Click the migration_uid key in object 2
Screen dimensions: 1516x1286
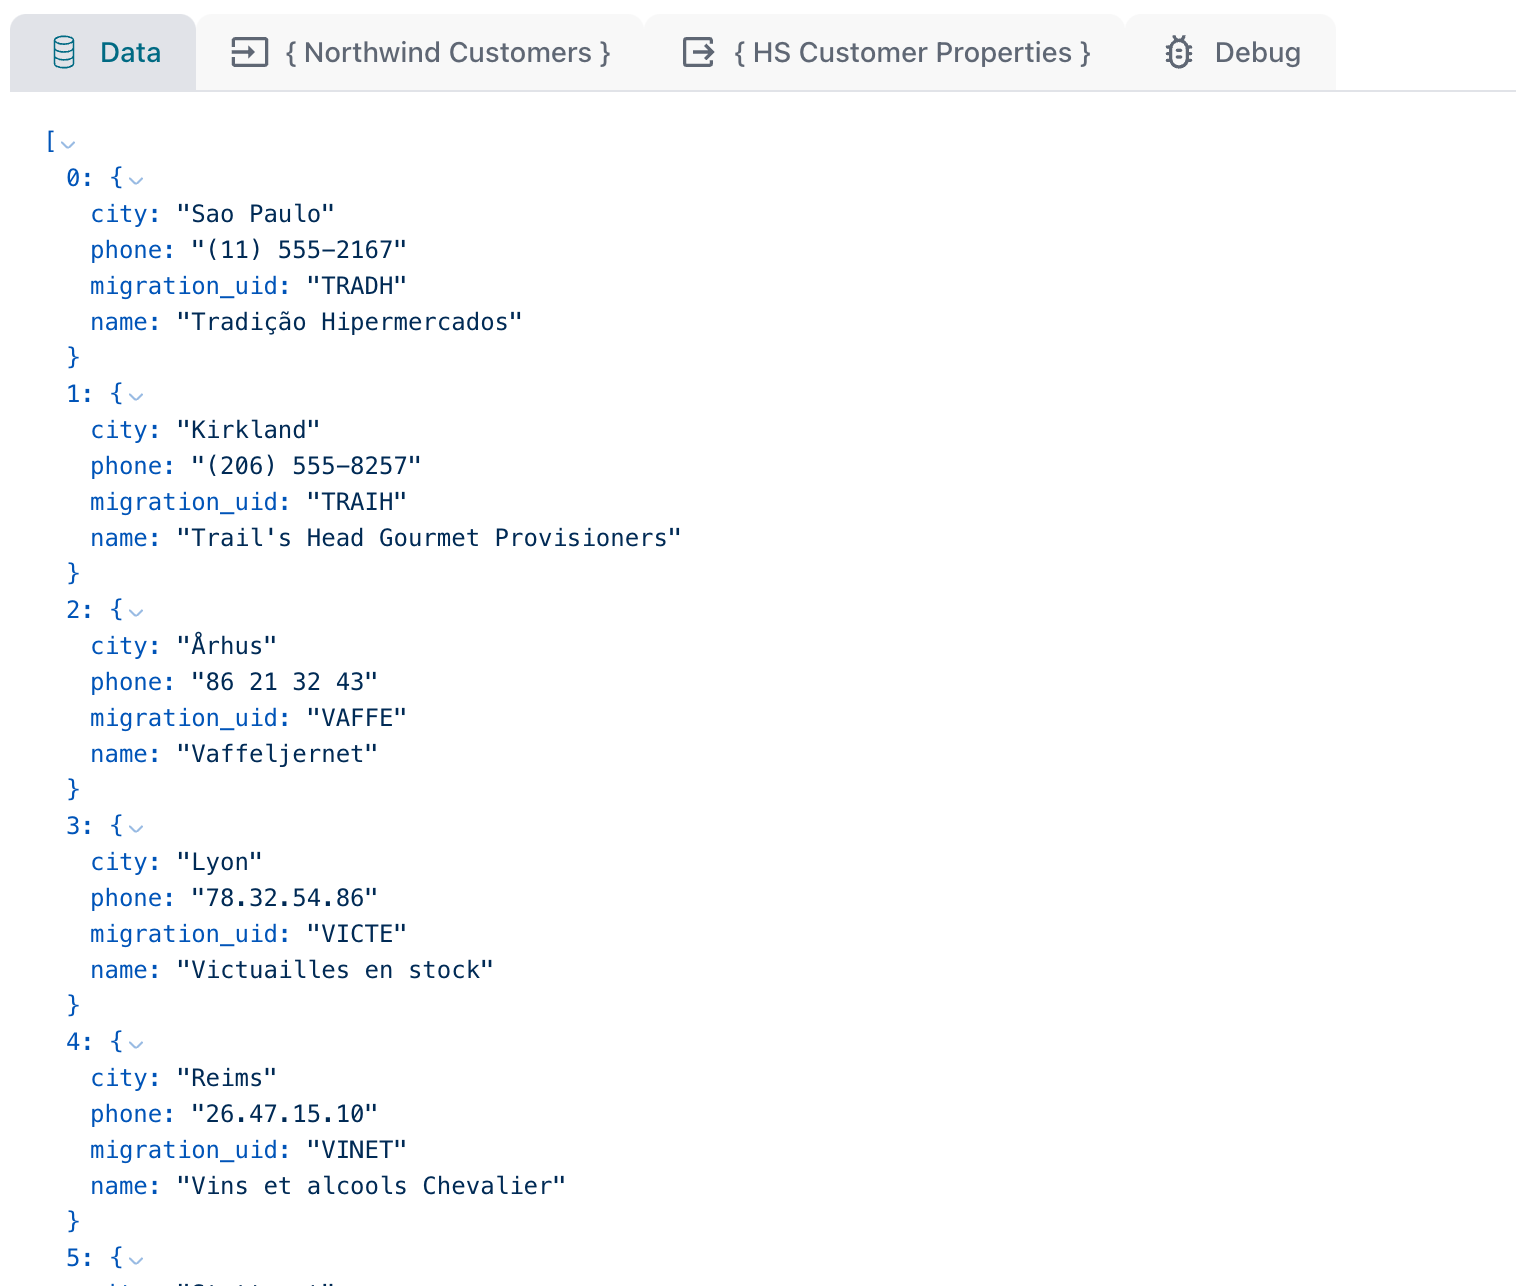[190, 718]
